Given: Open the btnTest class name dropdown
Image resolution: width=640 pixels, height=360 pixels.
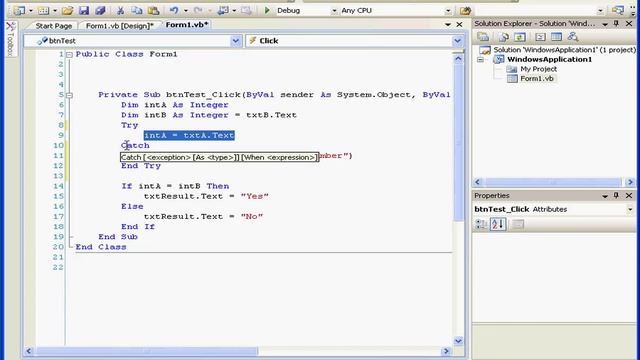Looking at the screenshot, I should 236,40.
